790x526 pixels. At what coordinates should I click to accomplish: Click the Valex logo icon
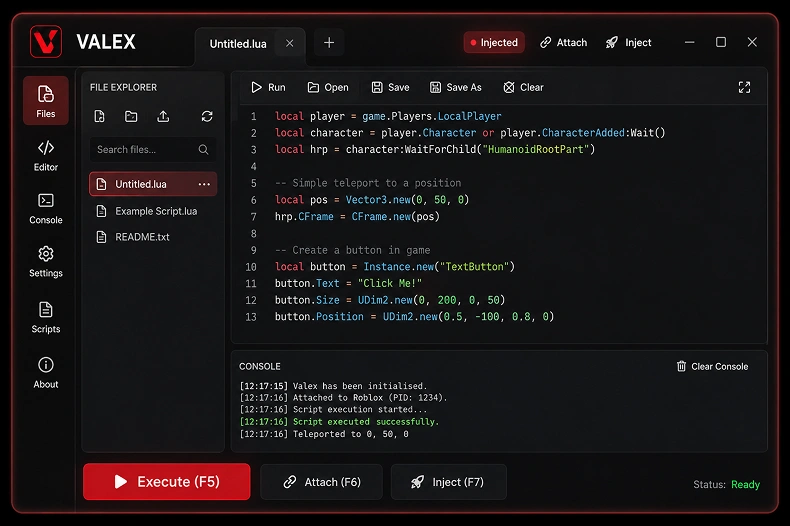(46, 42)
